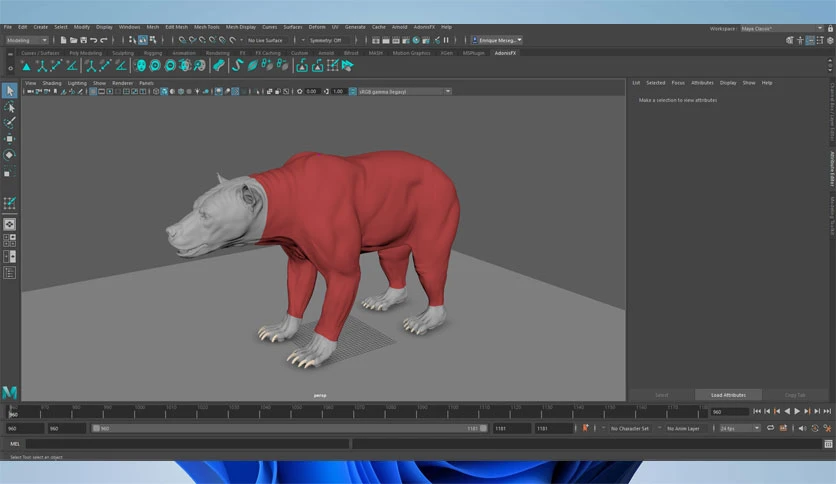
Task: Click the Load Attributes button
Action: [728, 395]
